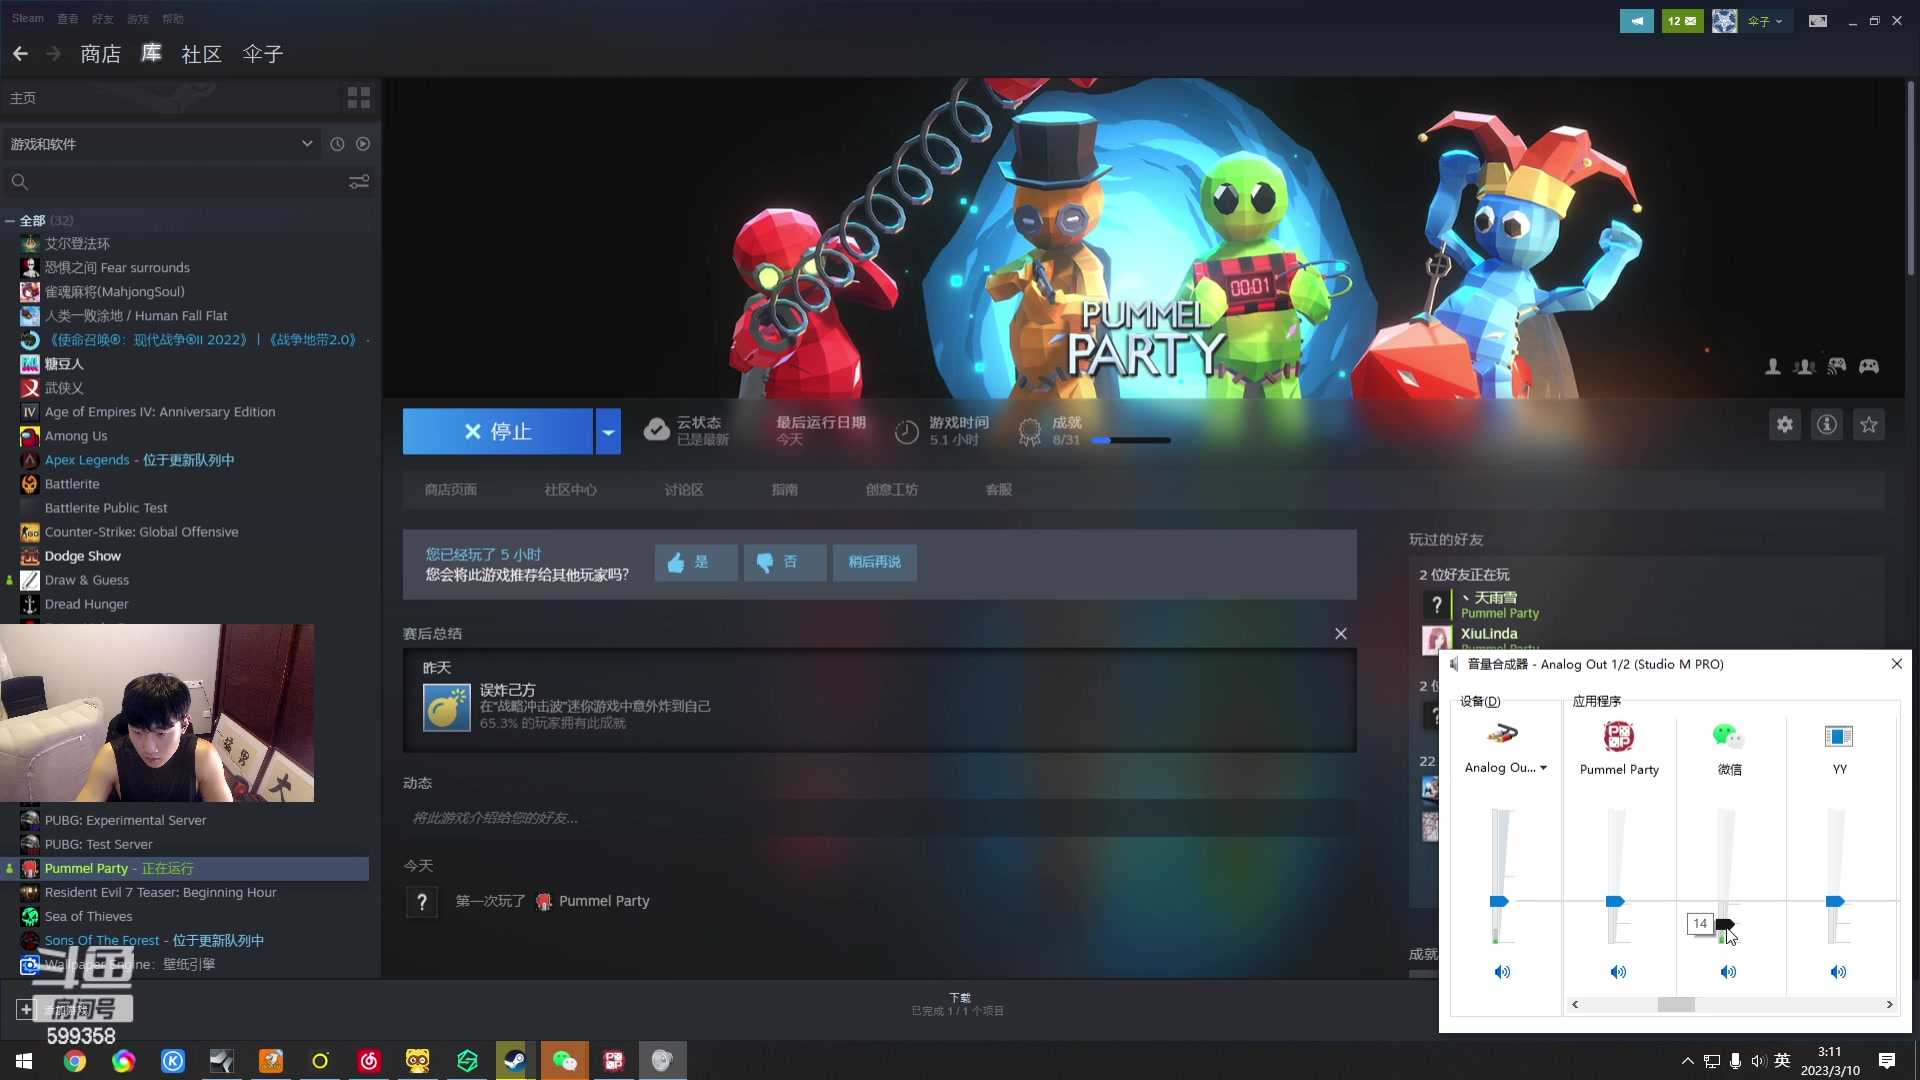Image resolution: width=1920 pixels, height=1080 pixels.
Task: Open the 好友 menu
Action: [x=103, y=19]
